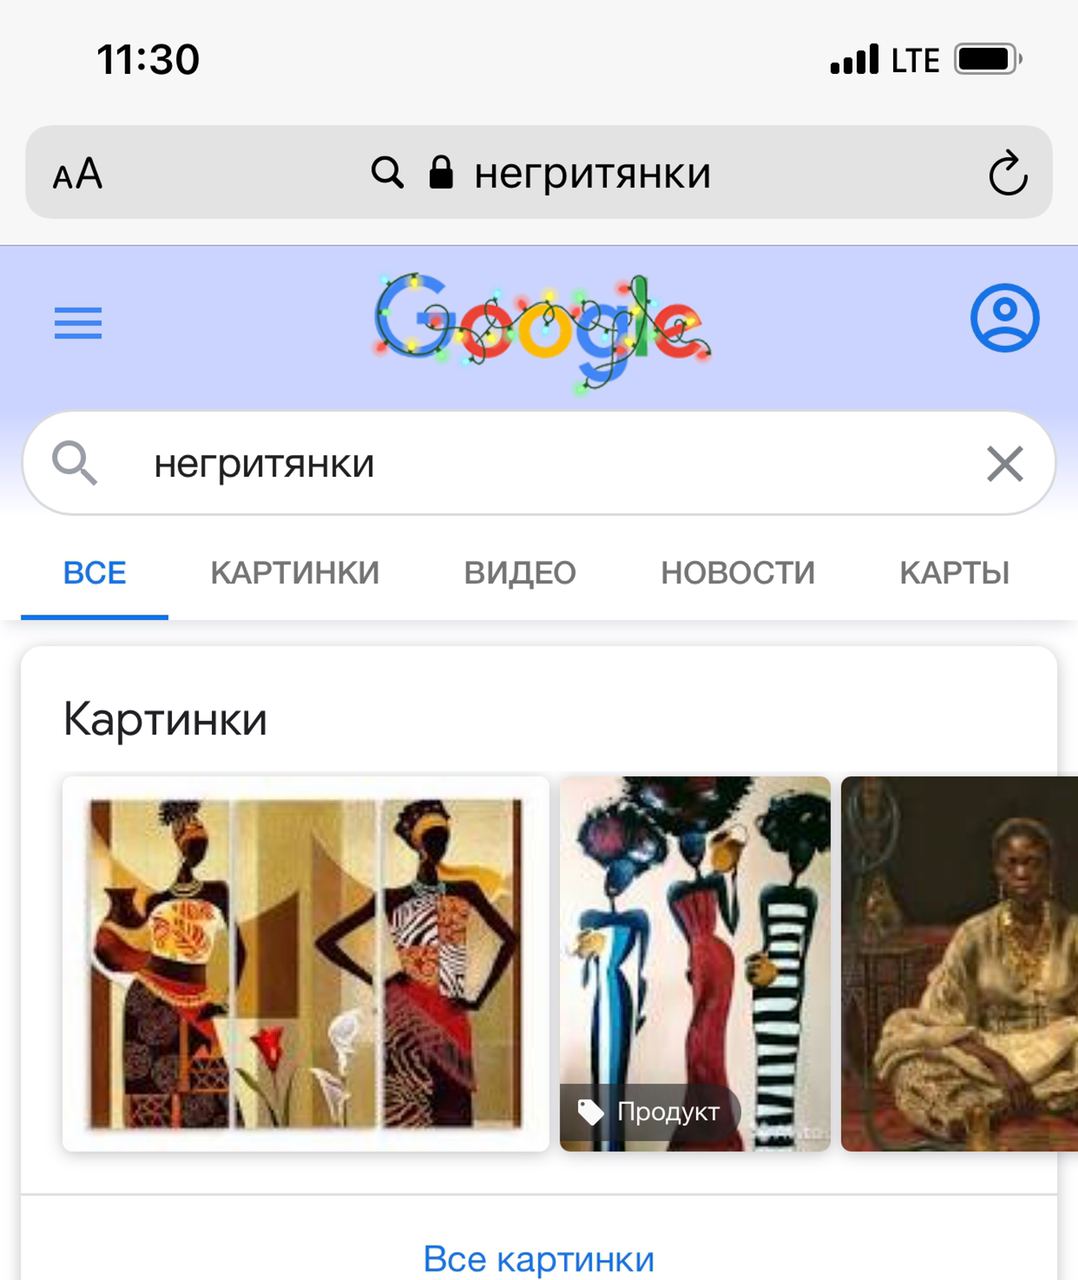Tap the Продукт tag on second image
The height and width of the screenshot is (1280, 1078).
(650, 1112)
